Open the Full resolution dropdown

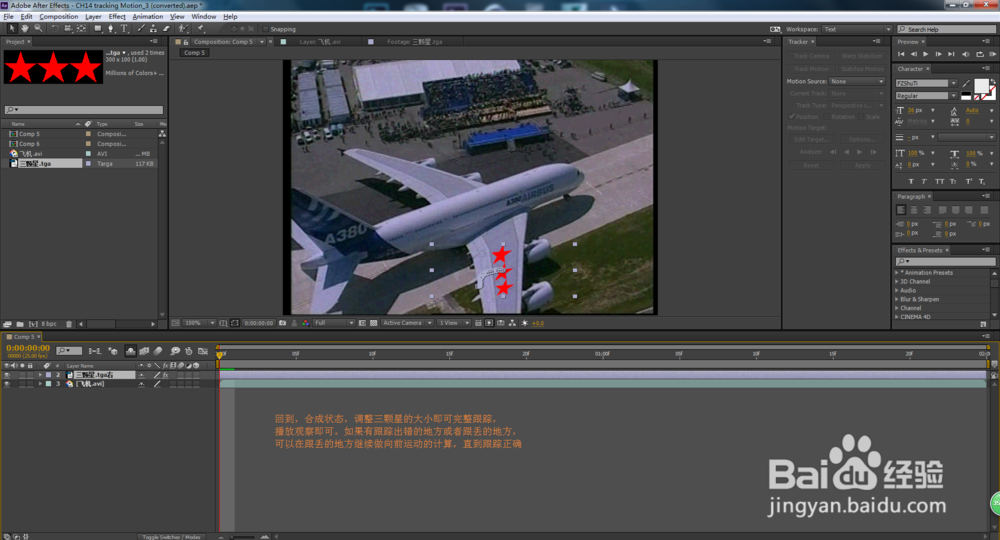[x=334, y=323]
